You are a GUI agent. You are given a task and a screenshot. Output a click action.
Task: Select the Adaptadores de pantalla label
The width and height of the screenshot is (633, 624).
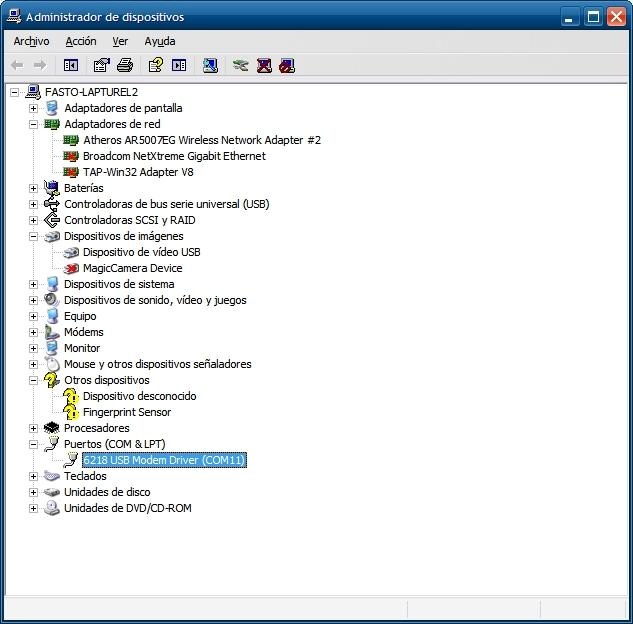coord(123,108)
